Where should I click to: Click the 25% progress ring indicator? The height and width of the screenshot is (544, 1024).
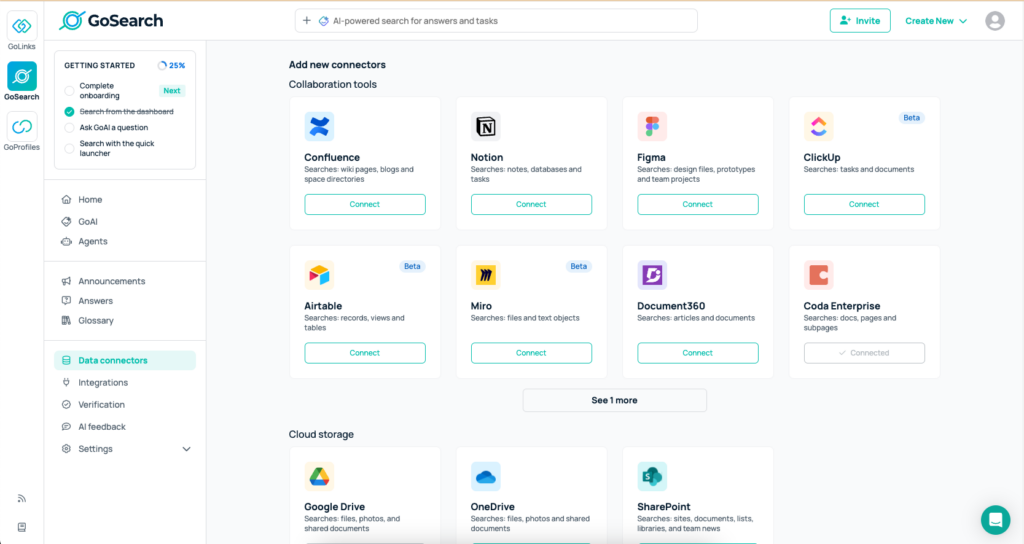click(162, 65)
